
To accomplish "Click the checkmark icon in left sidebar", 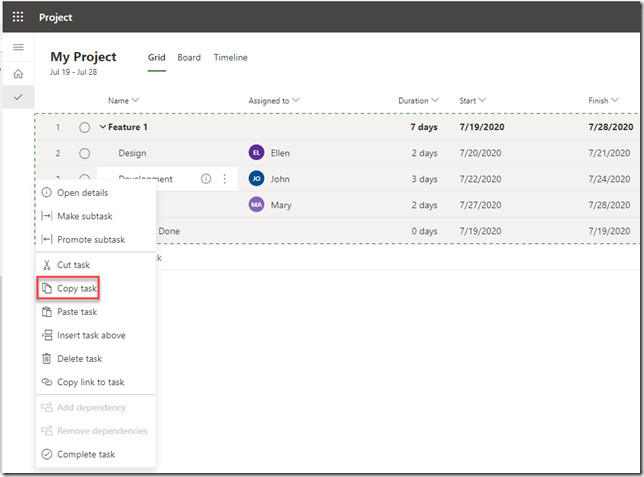I will pos(18,97).
